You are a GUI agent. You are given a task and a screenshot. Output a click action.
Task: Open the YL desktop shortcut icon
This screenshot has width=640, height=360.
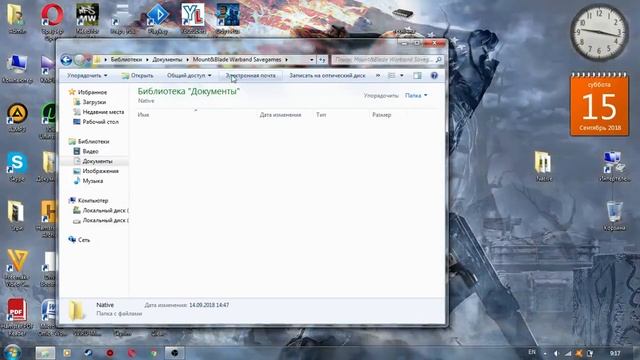[x=193, y=15]
